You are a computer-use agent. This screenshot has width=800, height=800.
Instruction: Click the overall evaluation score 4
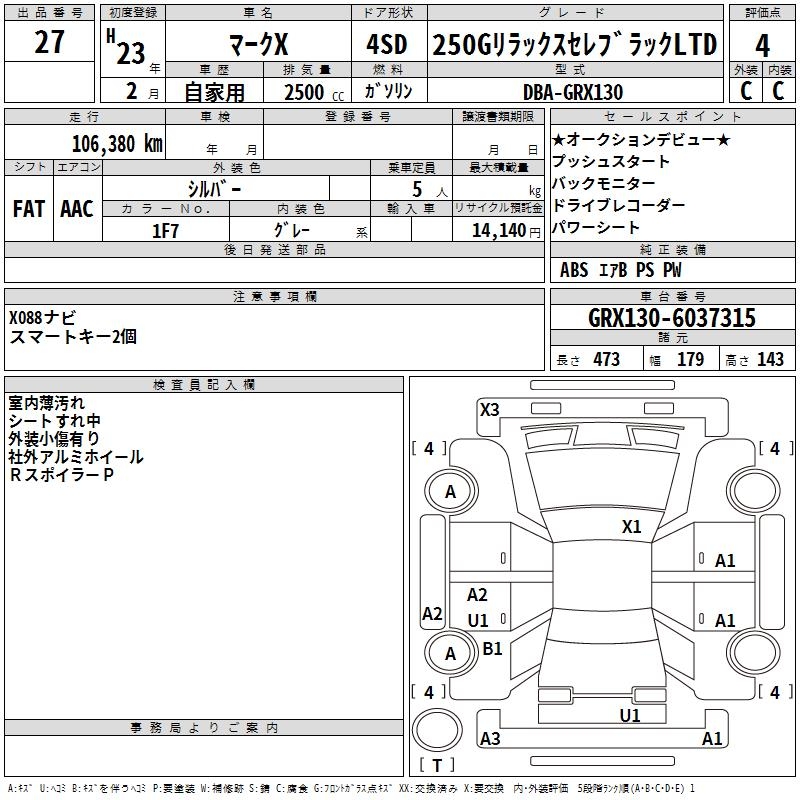[x=762, y=45]
